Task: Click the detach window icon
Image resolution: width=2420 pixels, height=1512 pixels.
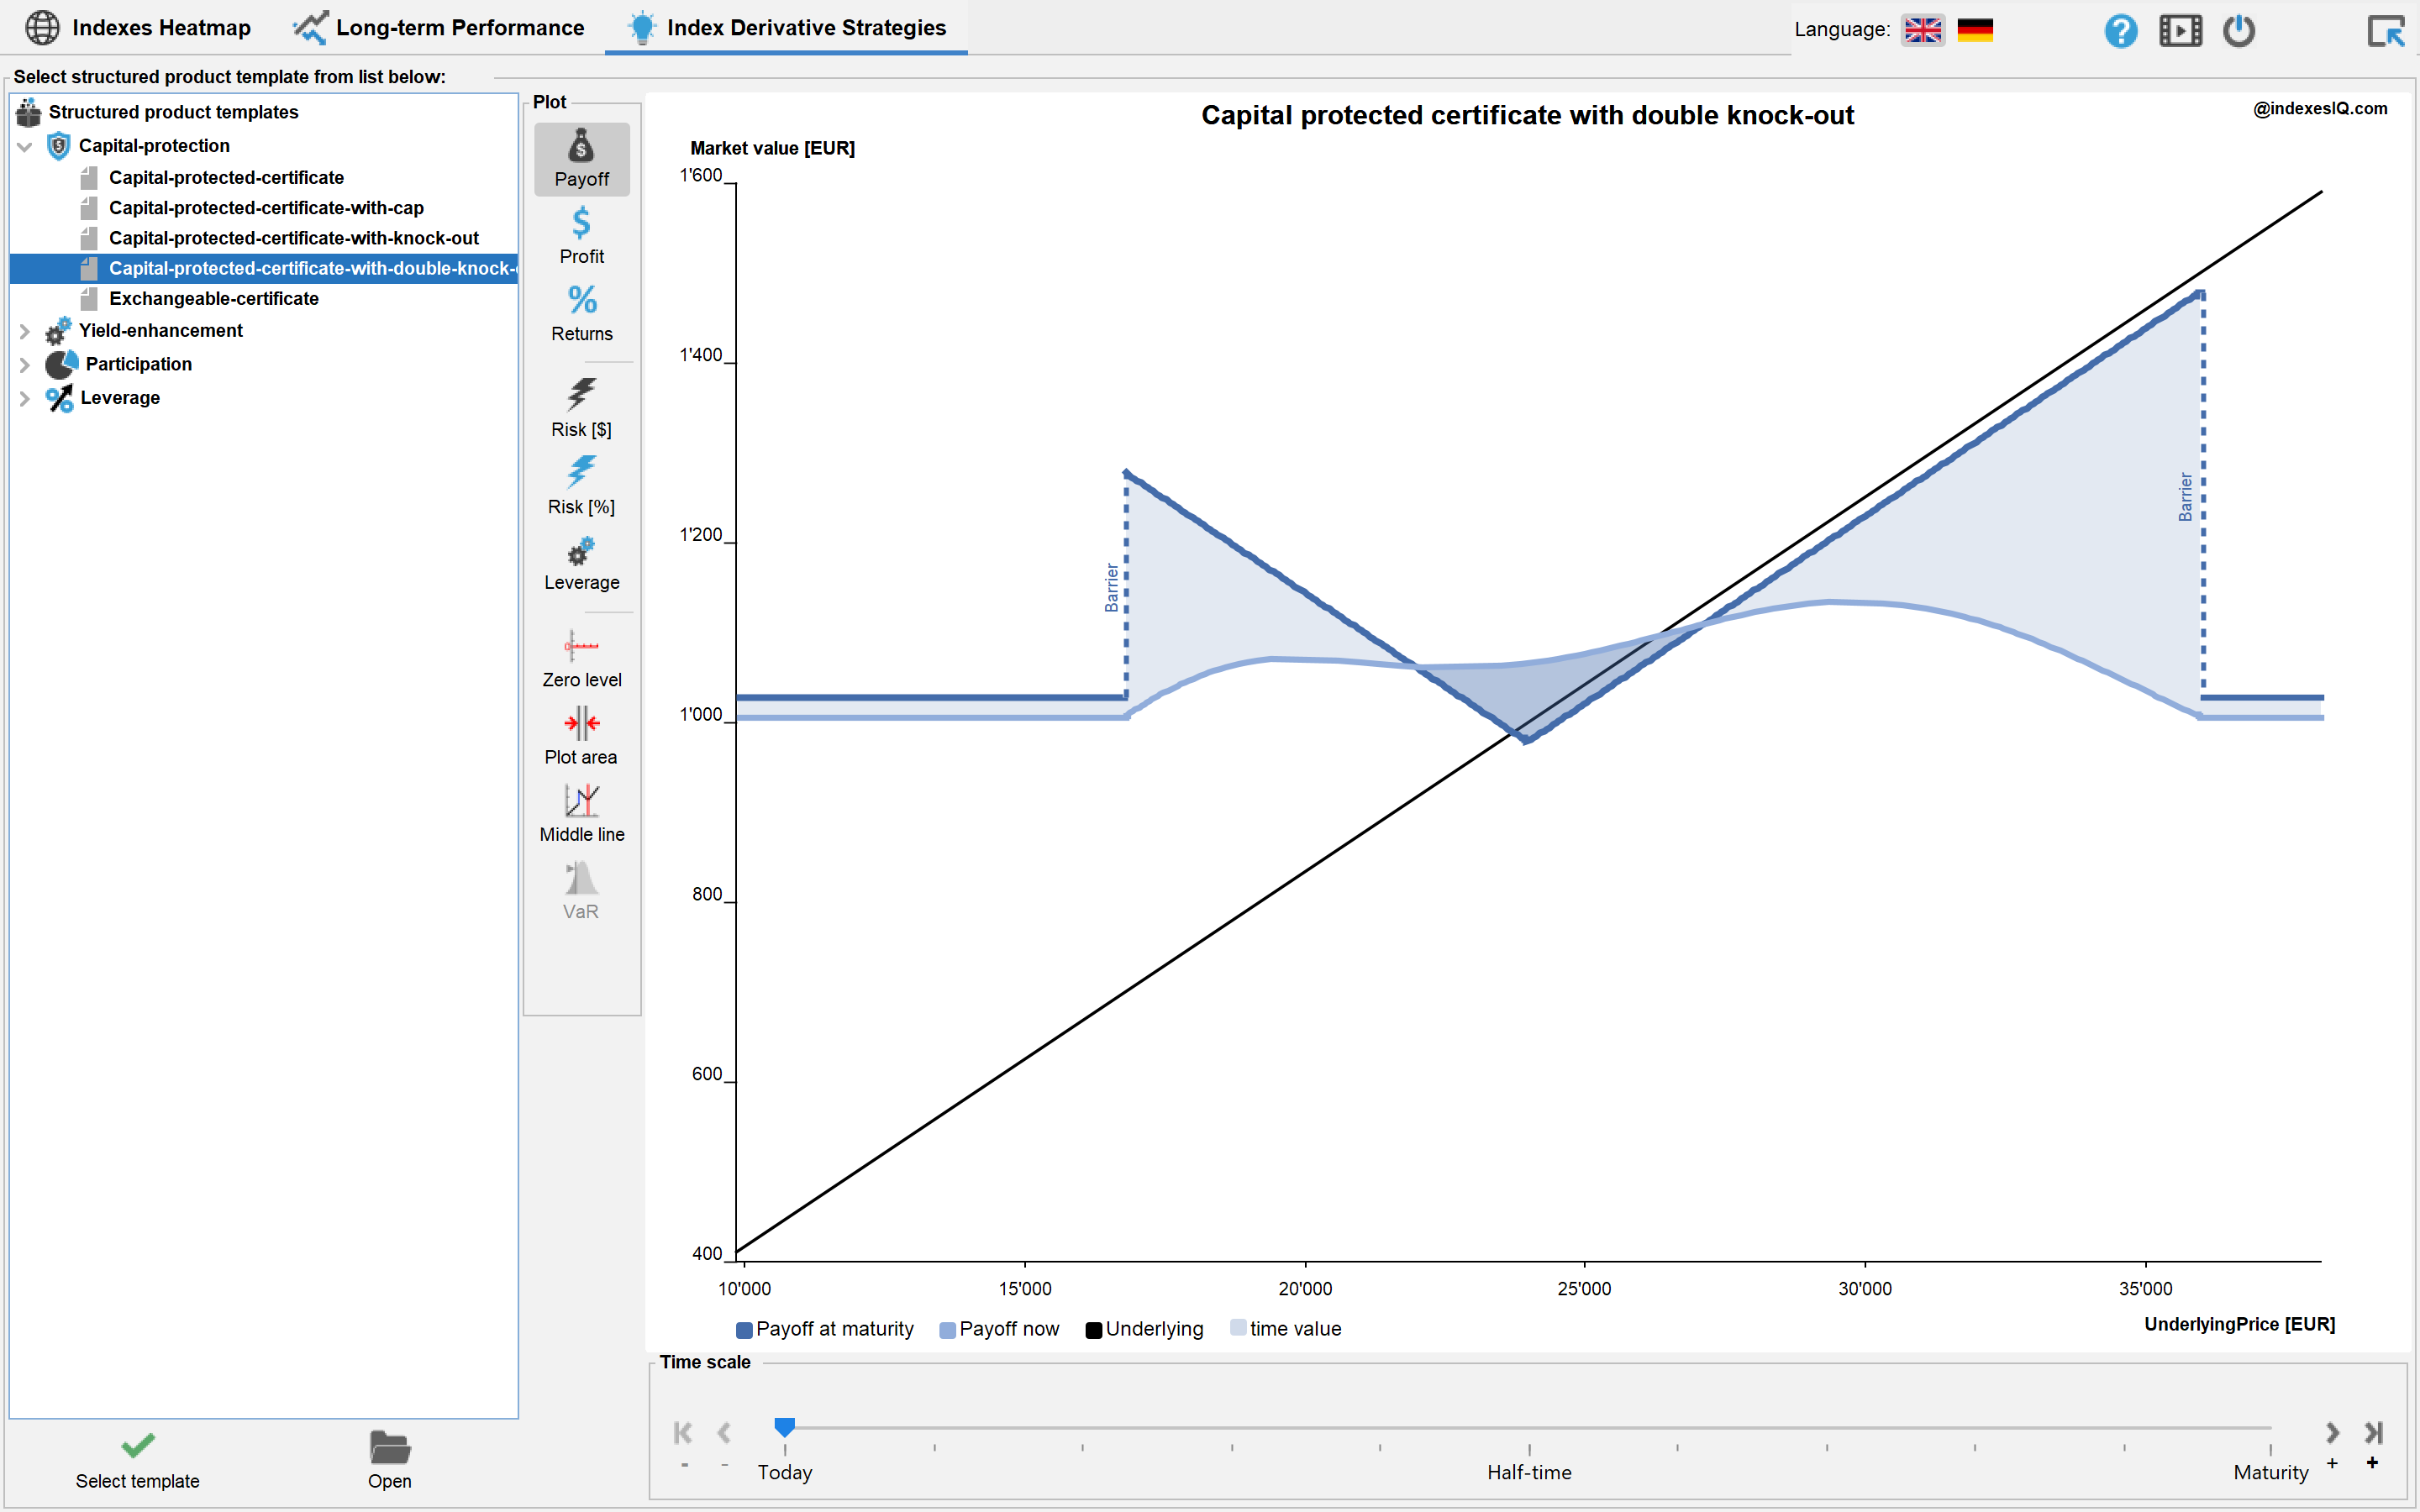Action: 2385,30
